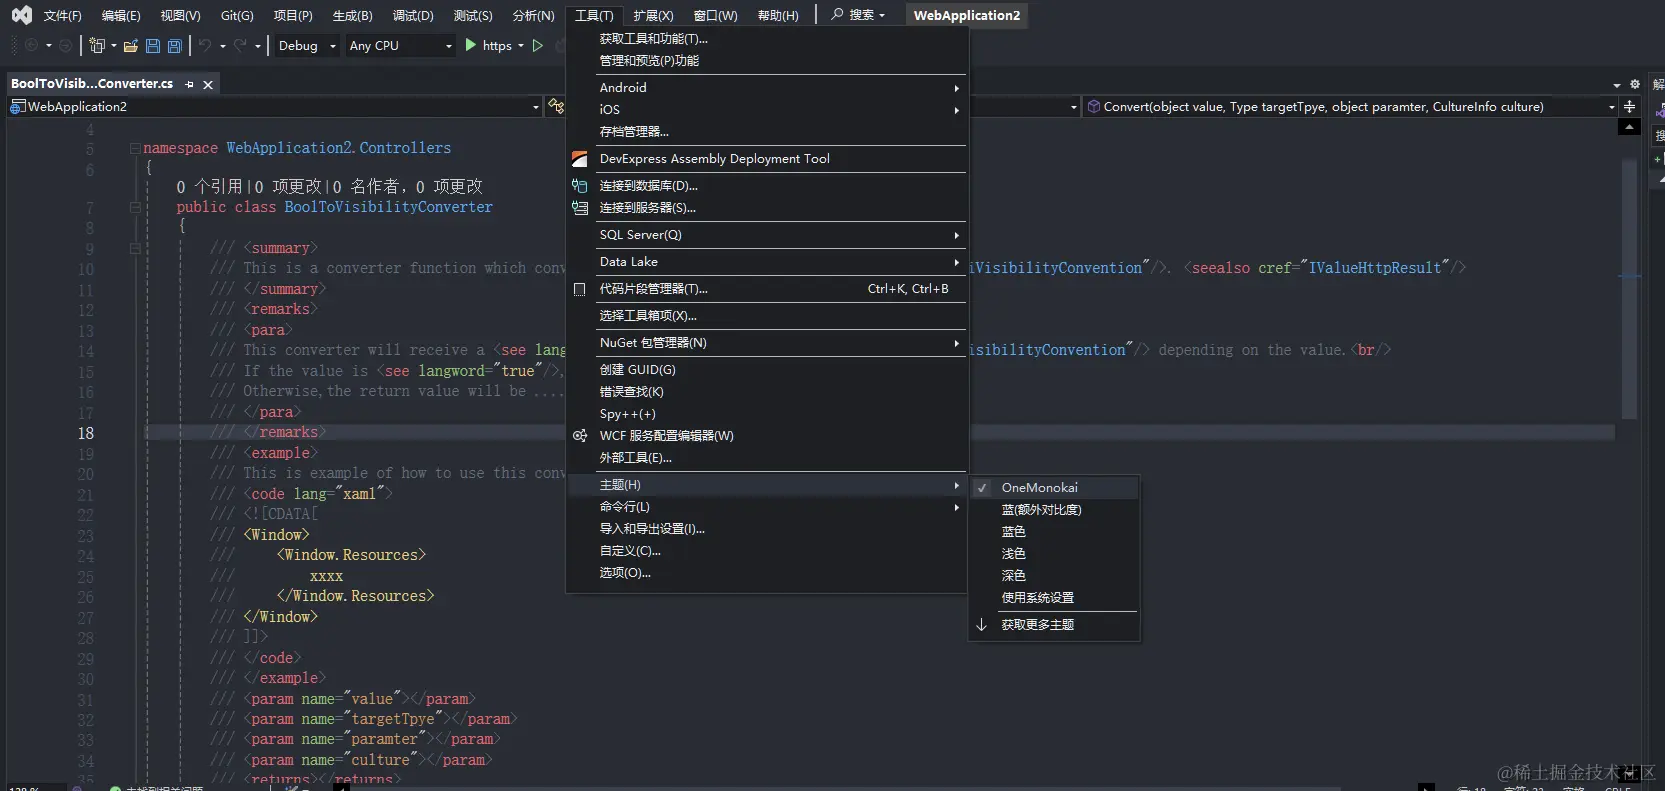
Task: Click the save file icon
Action: [x=153, y=46]
